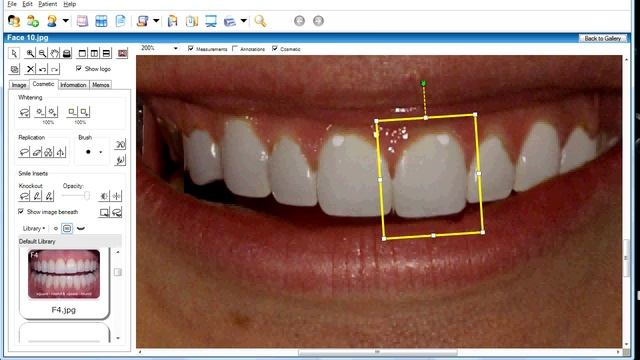Open the Library dropdown menu
640x360 pixels.
[x=34, y=229]
